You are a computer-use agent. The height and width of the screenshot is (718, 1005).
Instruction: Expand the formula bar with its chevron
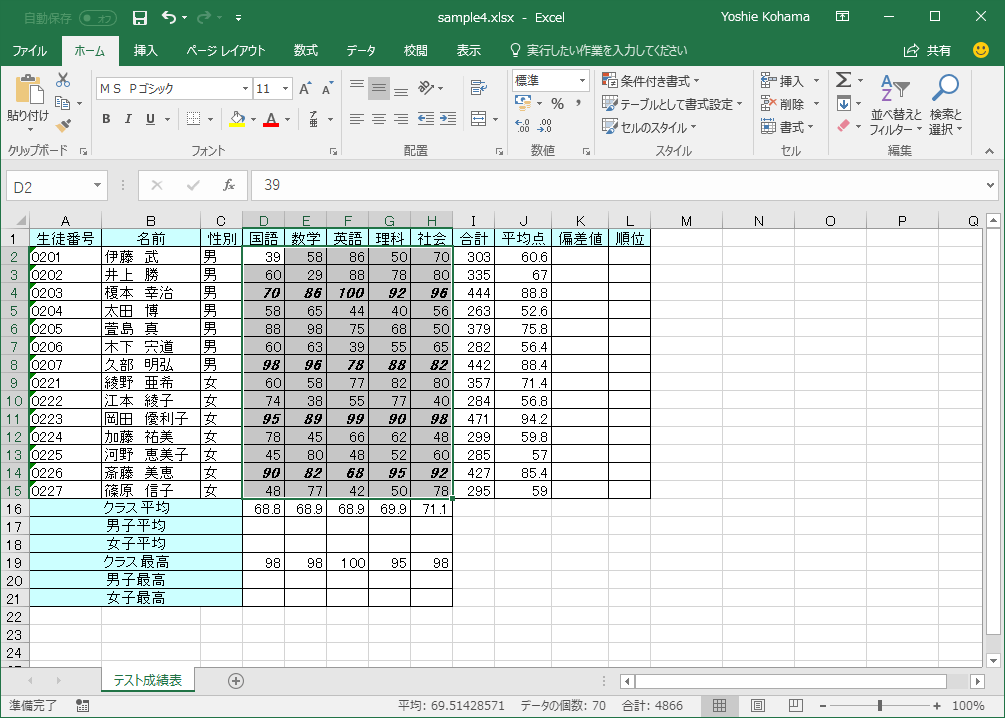tap(991, 186)
